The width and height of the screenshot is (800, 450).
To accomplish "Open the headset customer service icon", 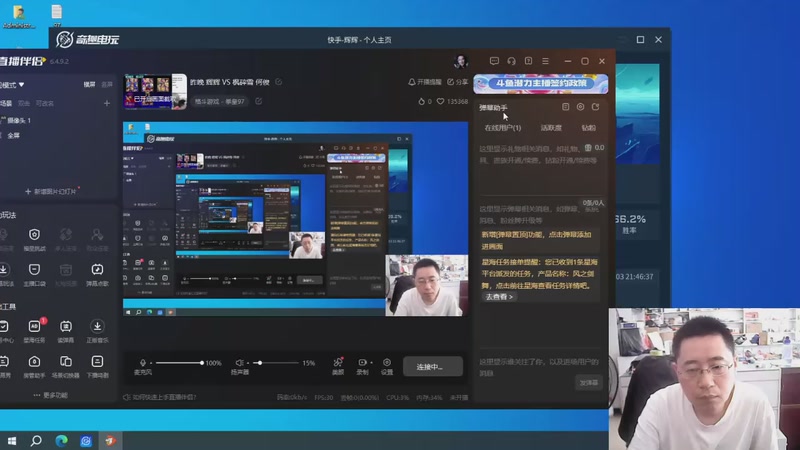I will pyautogui.click(x=511, y=61).
